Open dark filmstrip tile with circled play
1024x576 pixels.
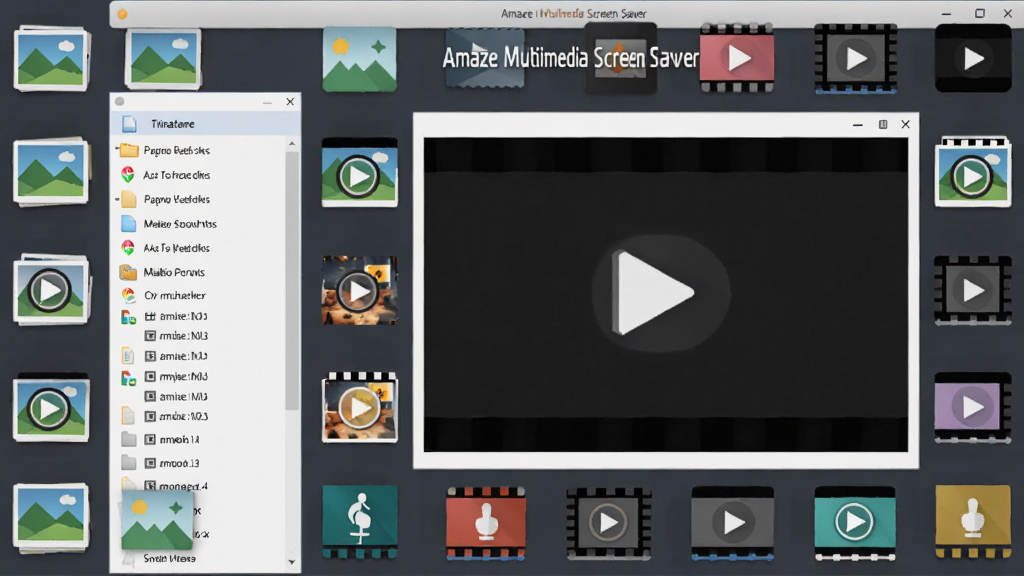point(609,523)
